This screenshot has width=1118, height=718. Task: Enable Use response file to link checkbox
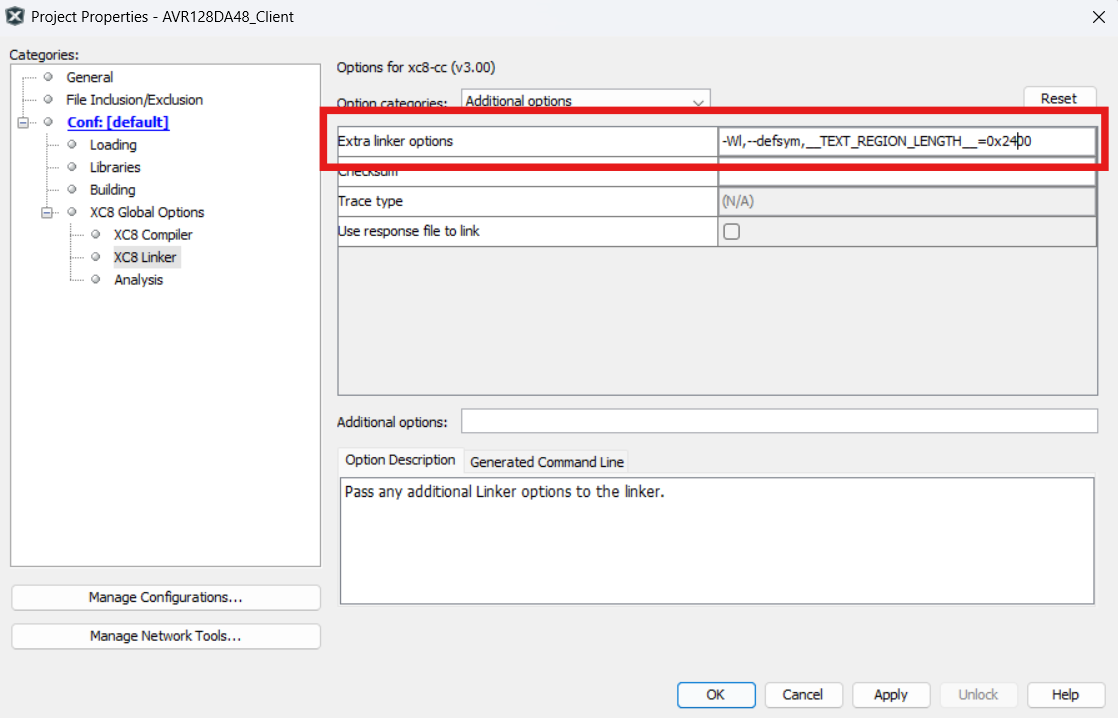731,232
